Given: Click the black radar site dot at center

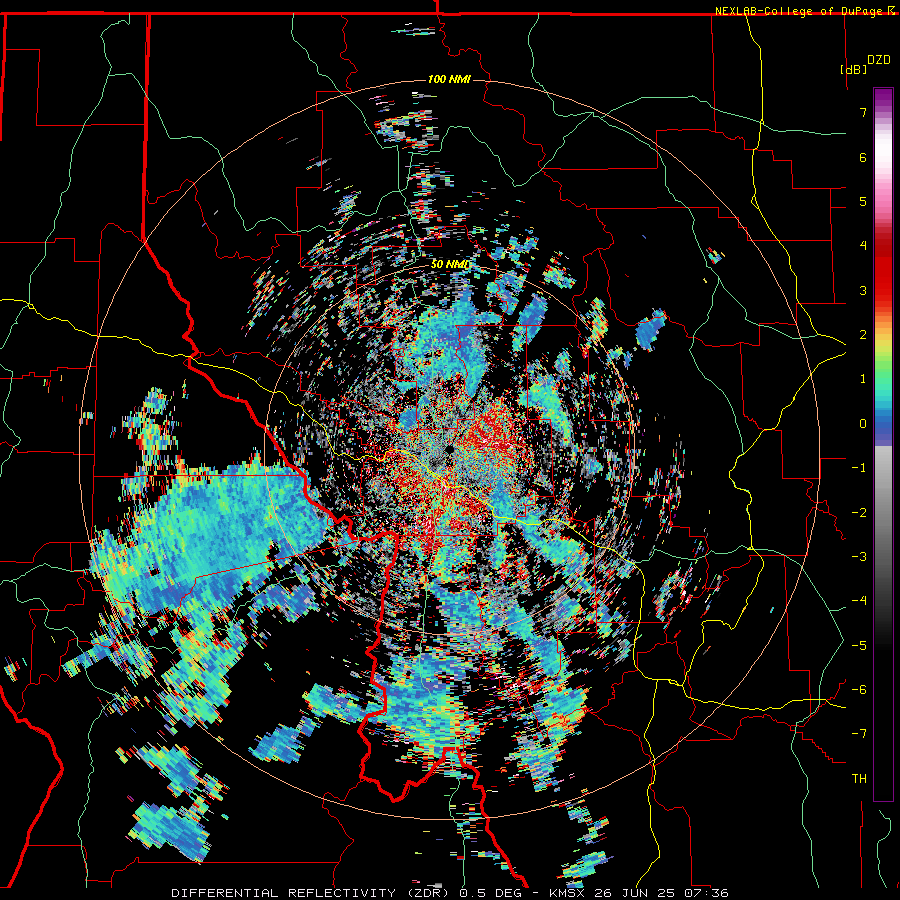Looking at the screenshot, I should point(449,449).
